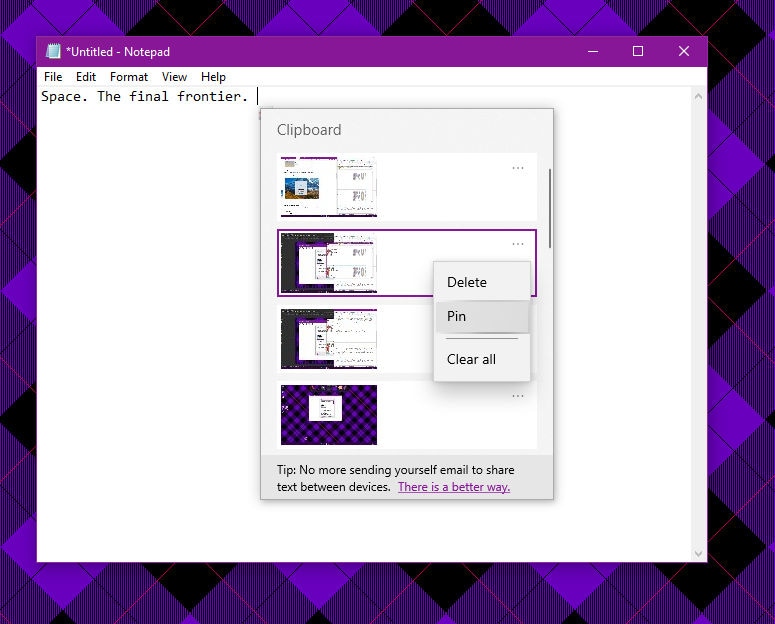
Task: Open the View menu in Notepad
Action: (174, 77)
